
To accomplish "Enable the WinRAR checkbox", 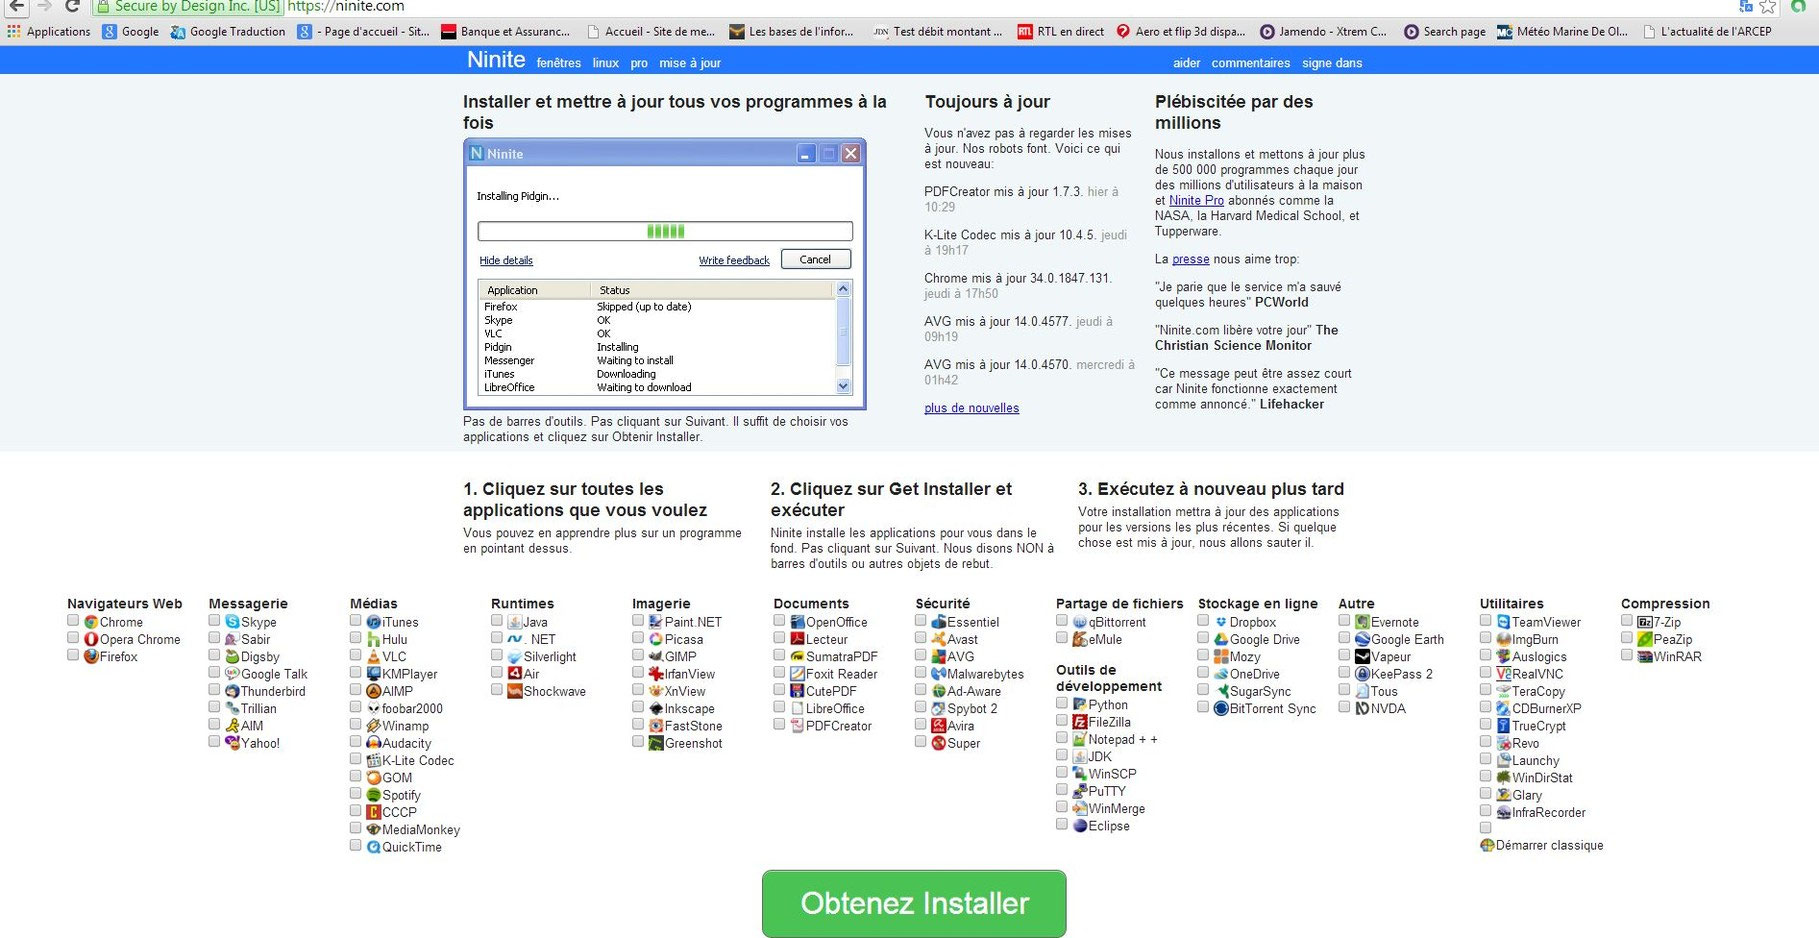I will (x=1626, y=655).
